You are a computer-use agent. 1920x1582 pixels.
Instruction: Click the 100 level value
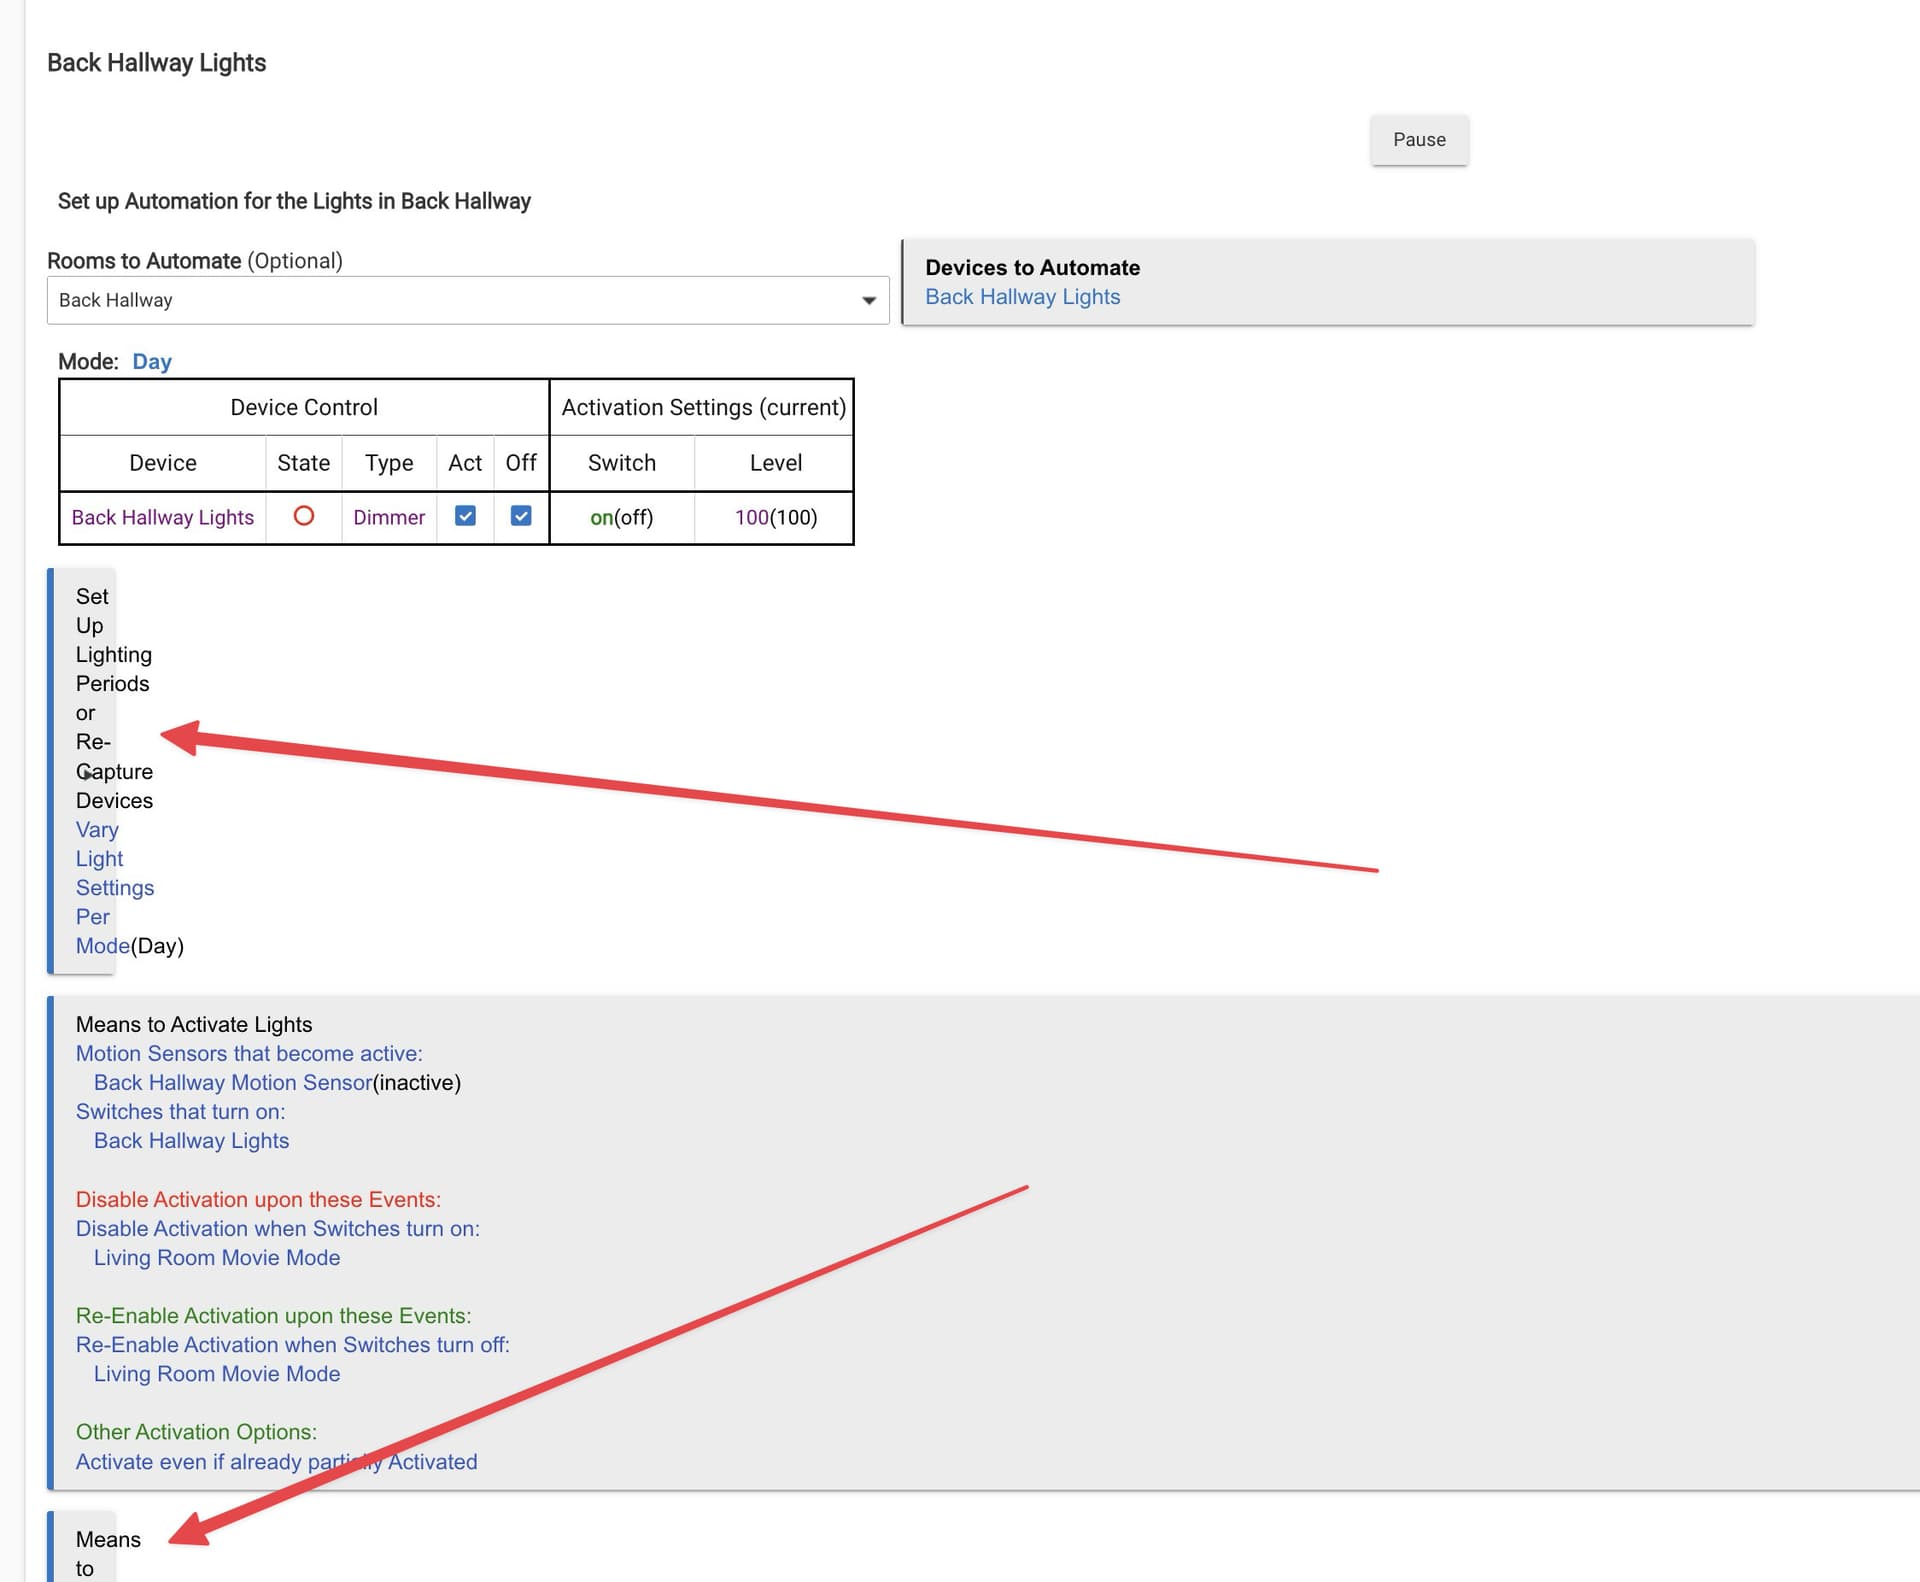tap(752, 517)
